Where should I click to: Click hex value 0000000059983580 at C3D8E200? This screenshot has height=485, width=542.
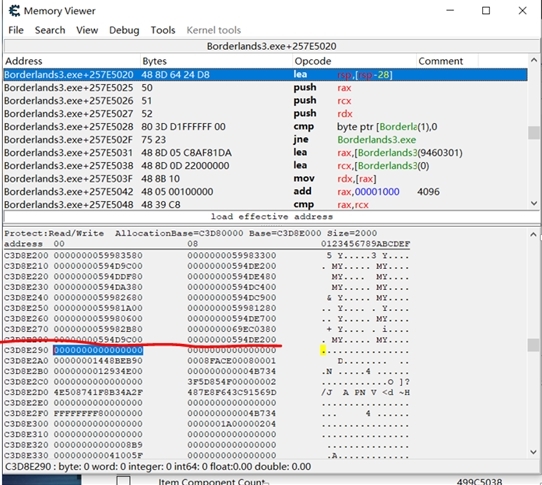98,255
